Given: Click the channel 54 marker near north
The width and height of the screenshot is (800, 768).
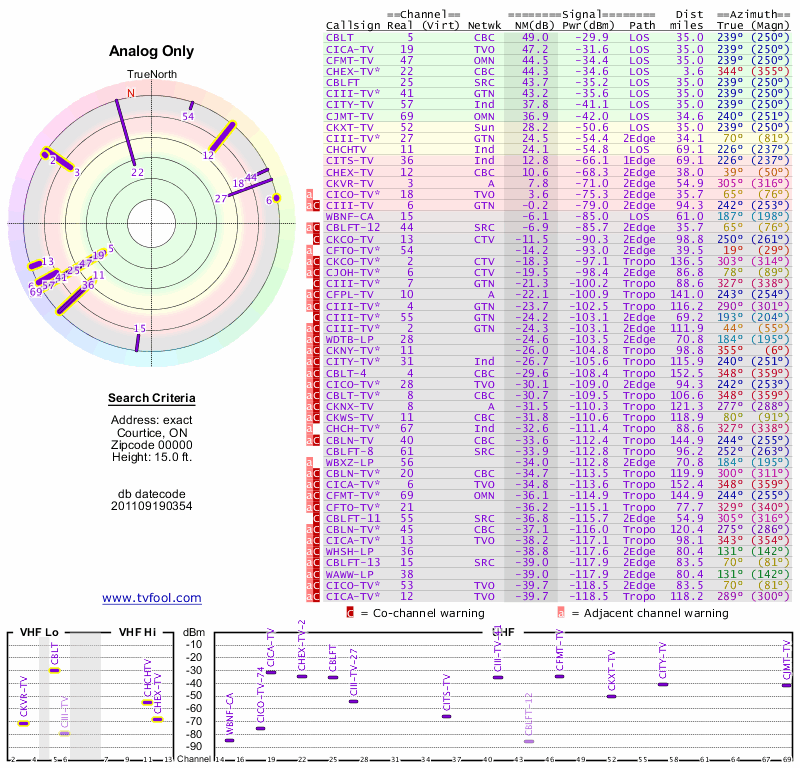Looking at the screenshot, I should [191, 106].
